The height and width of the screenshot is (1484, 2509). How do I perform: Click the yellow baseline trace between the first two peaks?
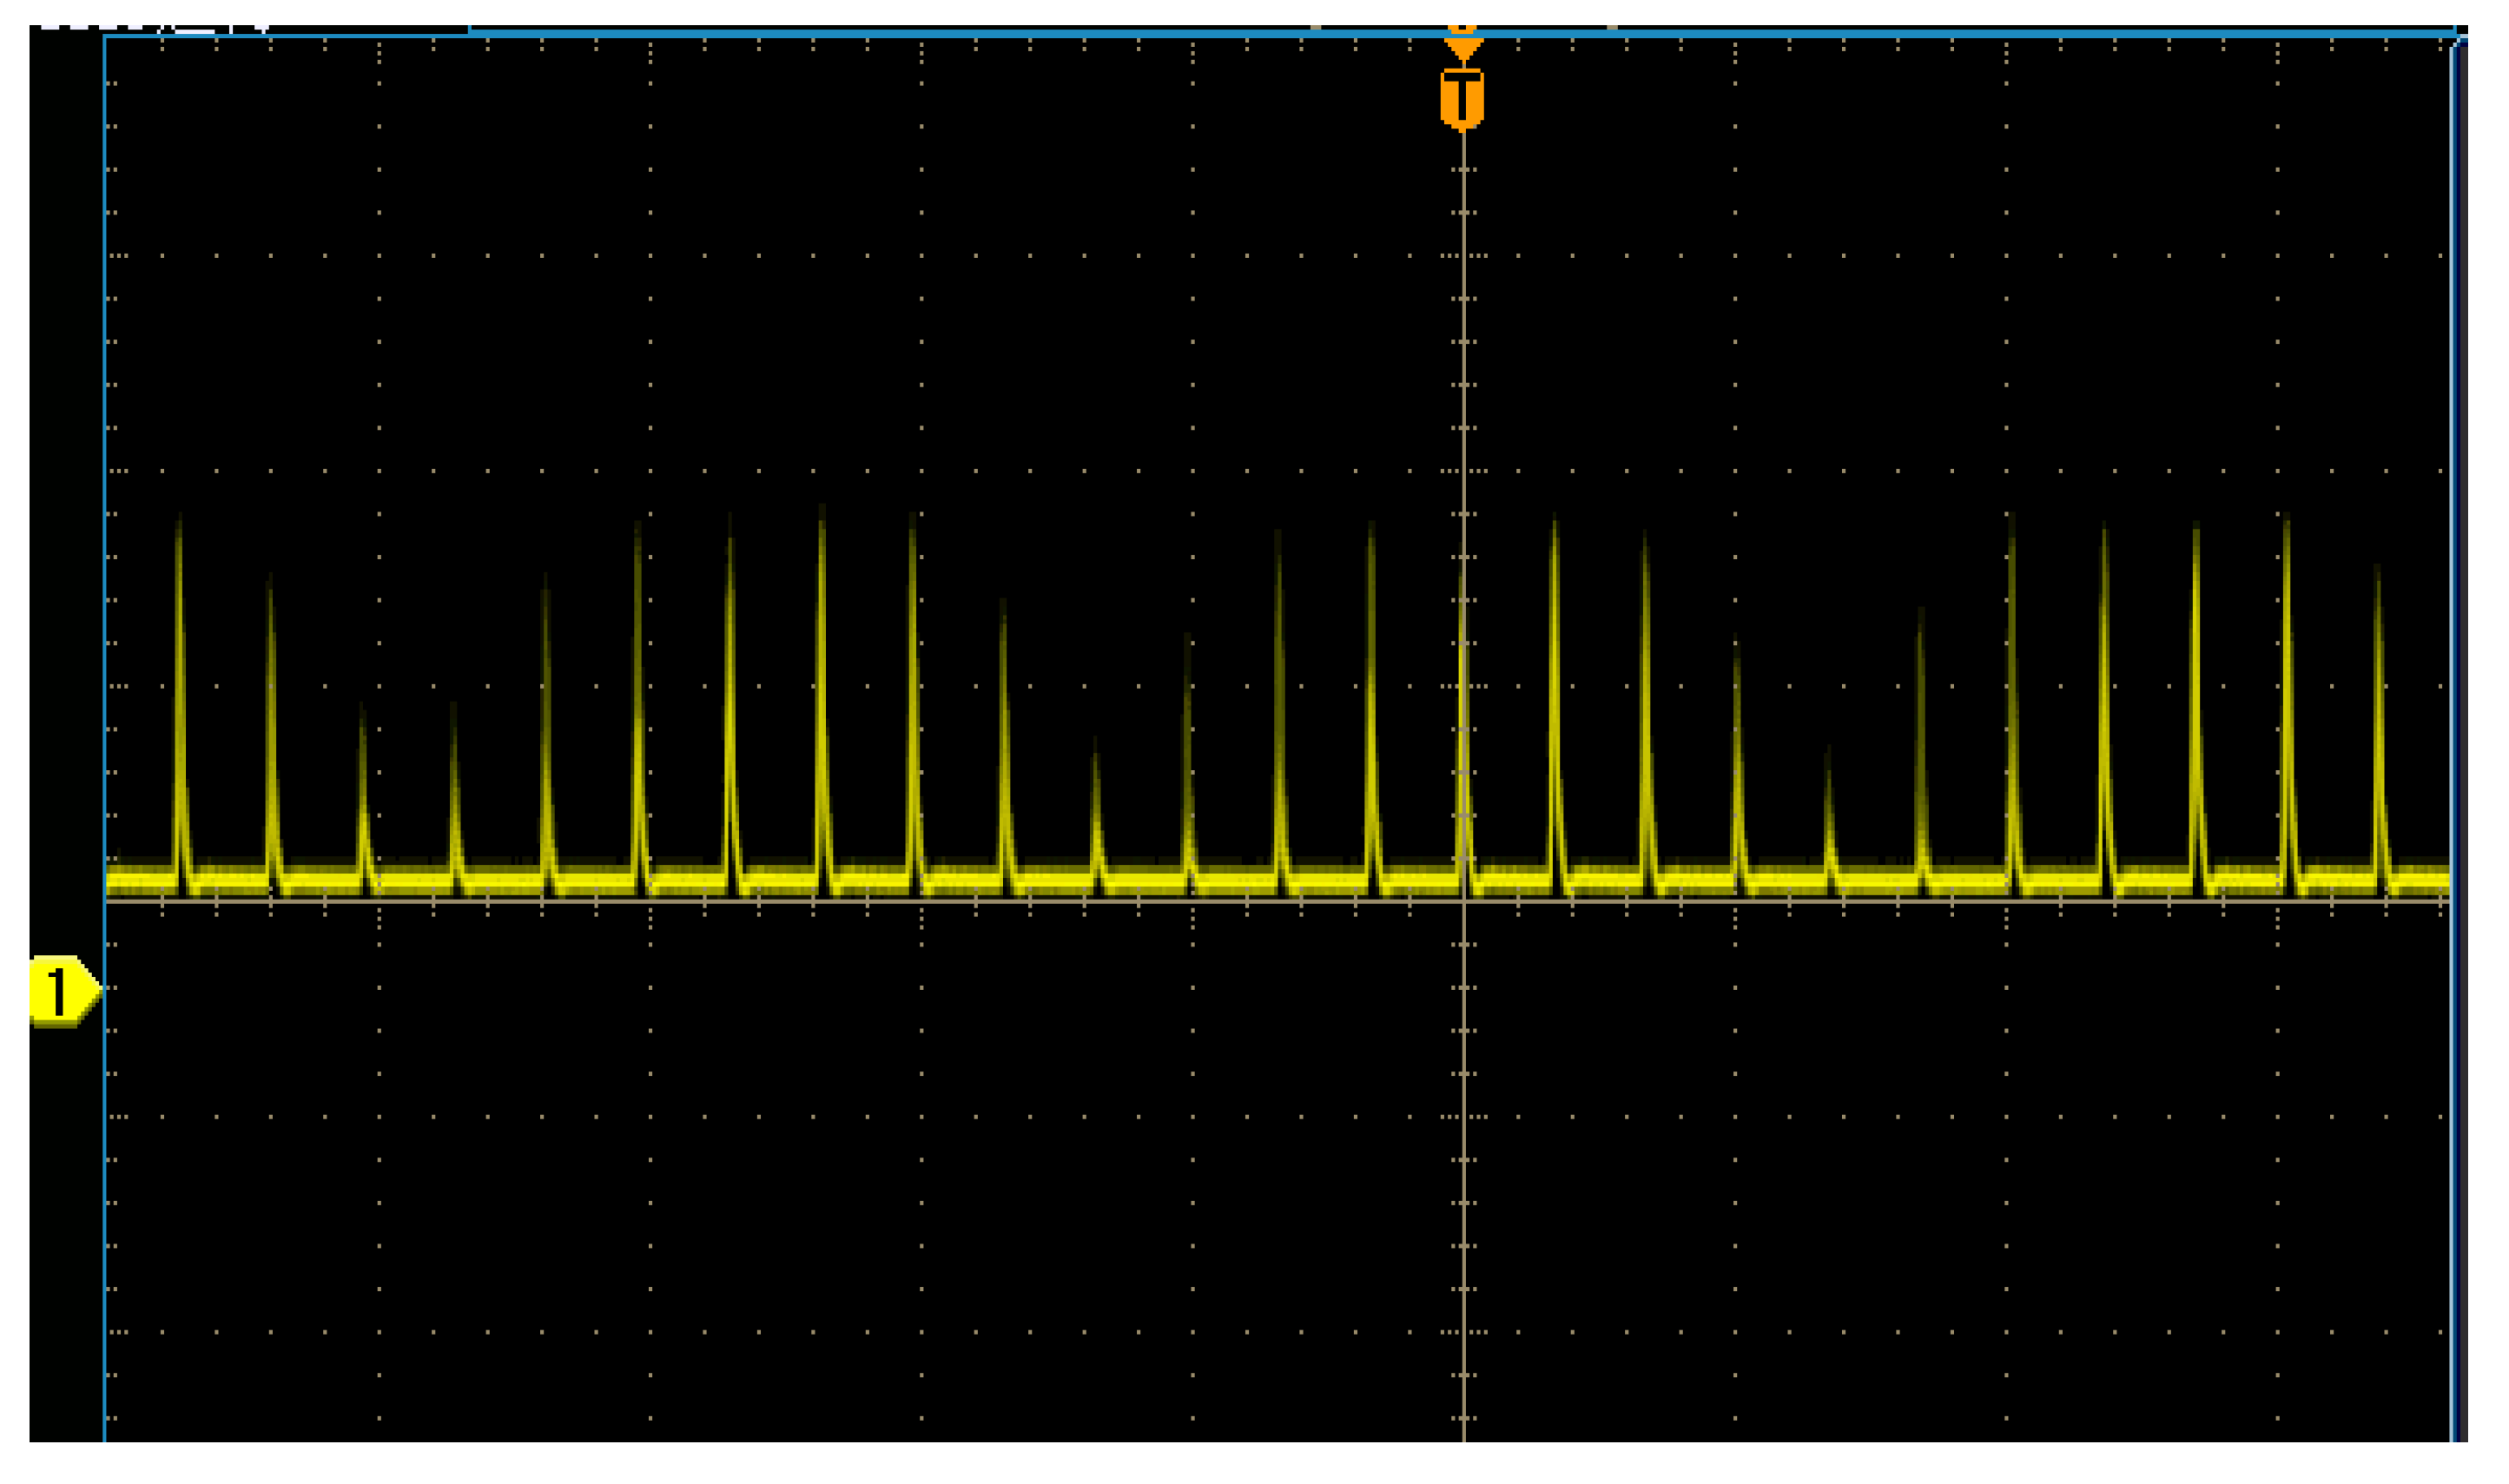[225, 879]
